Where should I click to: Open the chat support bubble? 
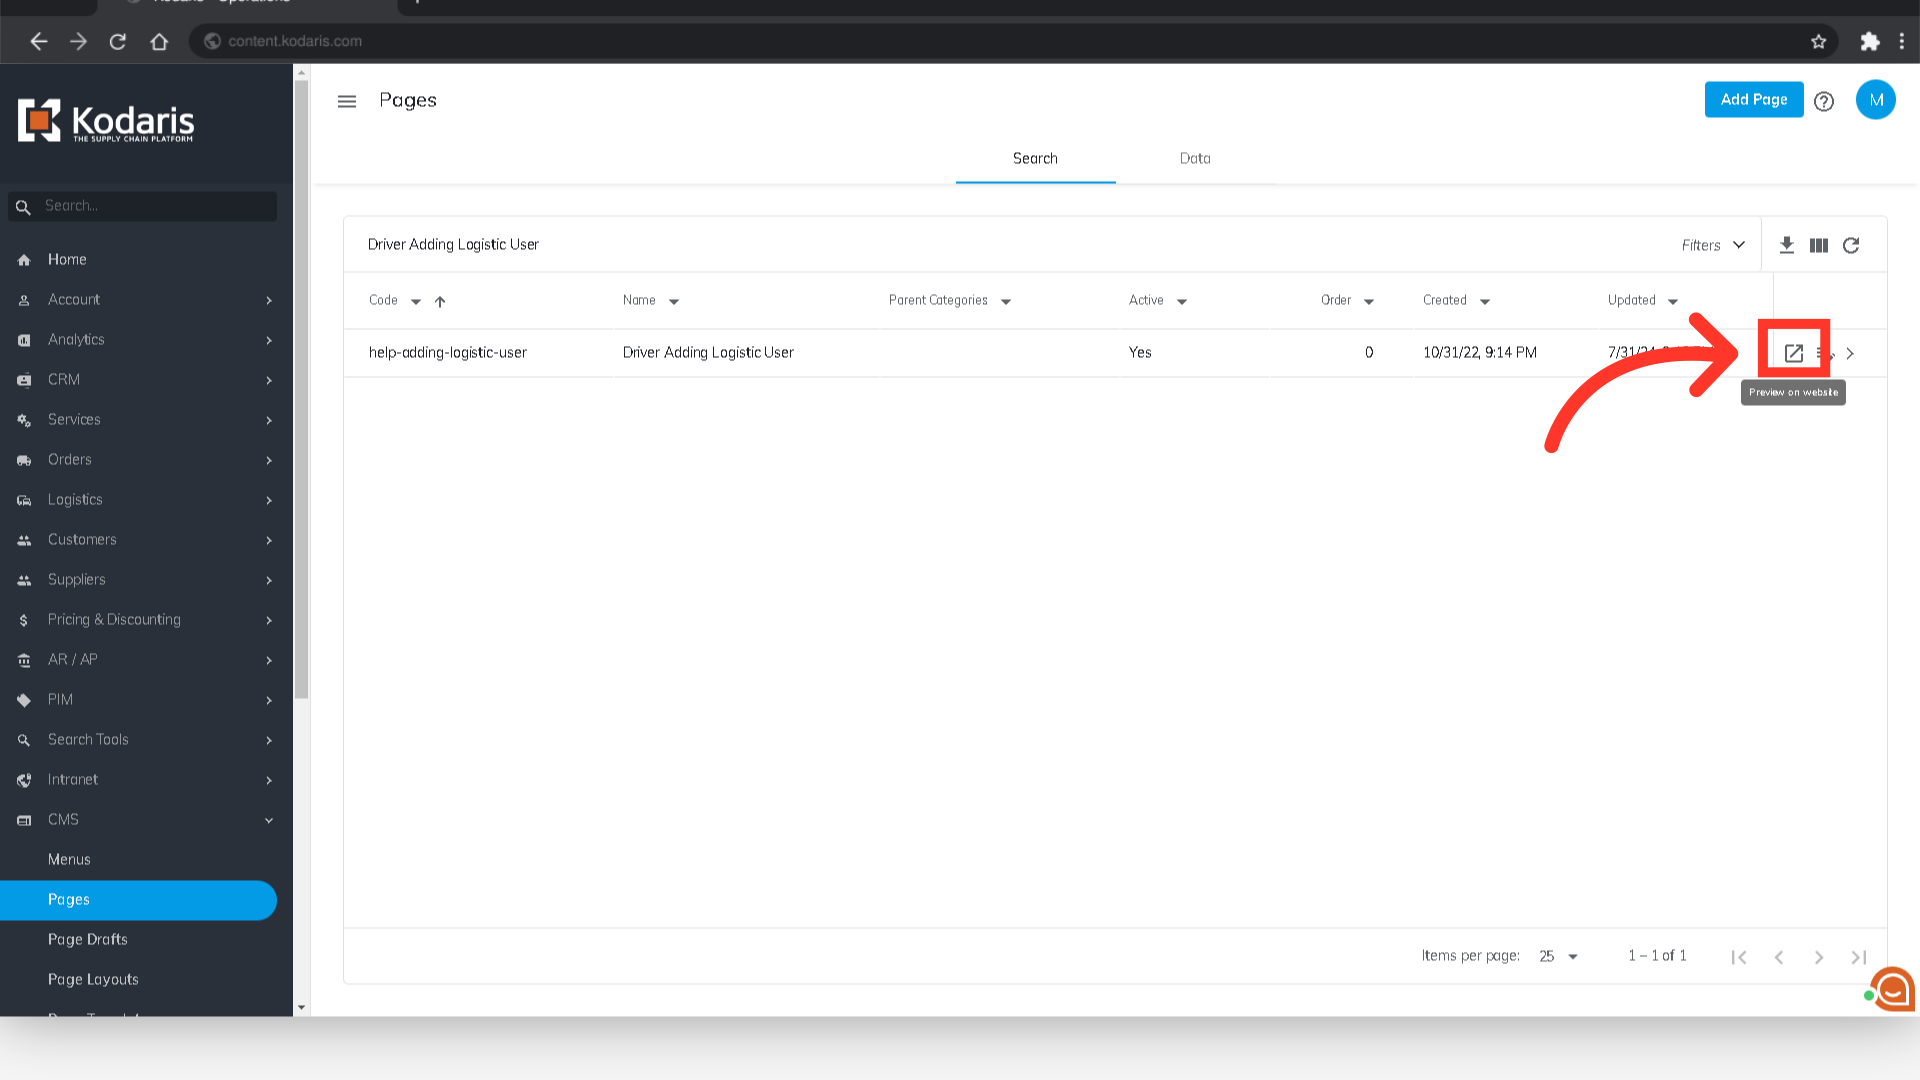coord(1892,990)
